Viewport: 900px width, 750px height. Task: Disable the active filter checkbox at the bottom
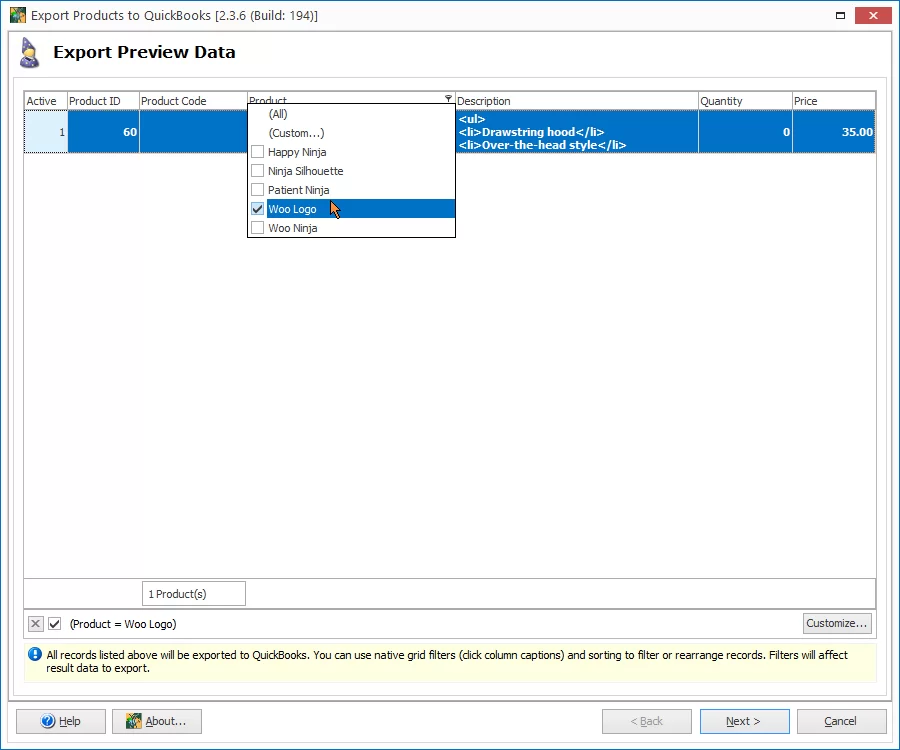click(x=55, y=623)
